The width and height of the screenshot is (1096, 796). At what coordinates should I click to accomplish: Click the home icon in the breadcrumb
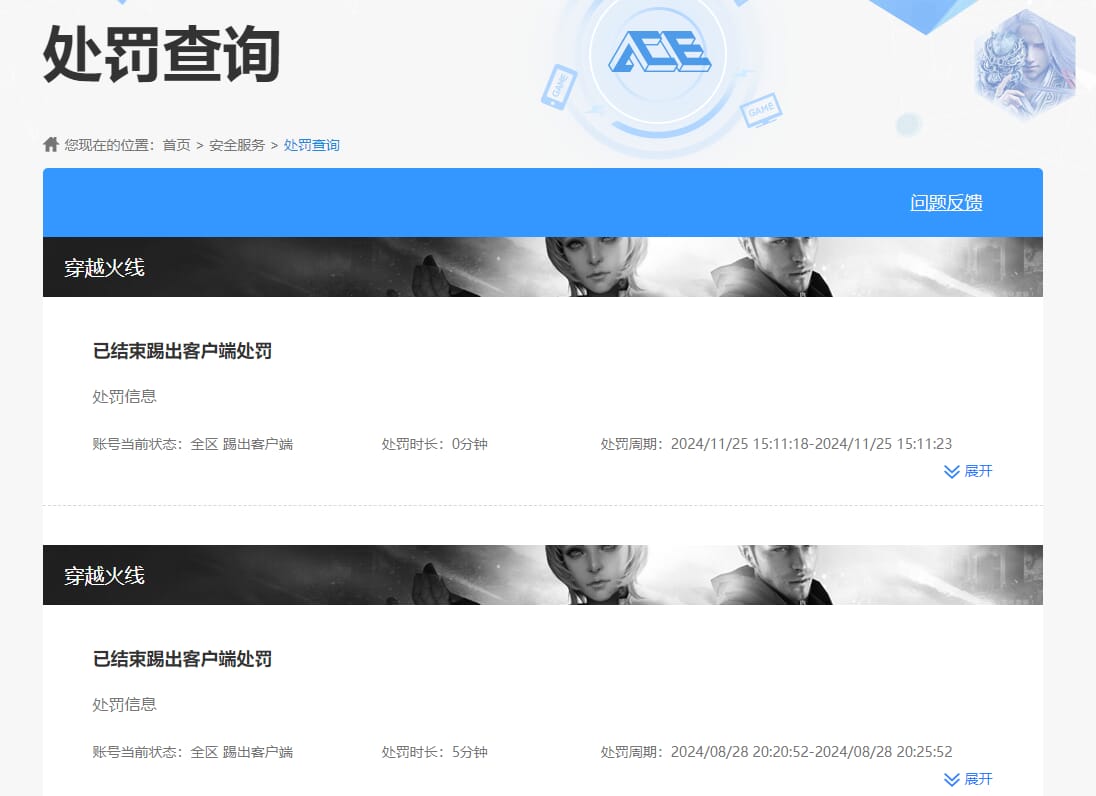click(x=51, y=145)
